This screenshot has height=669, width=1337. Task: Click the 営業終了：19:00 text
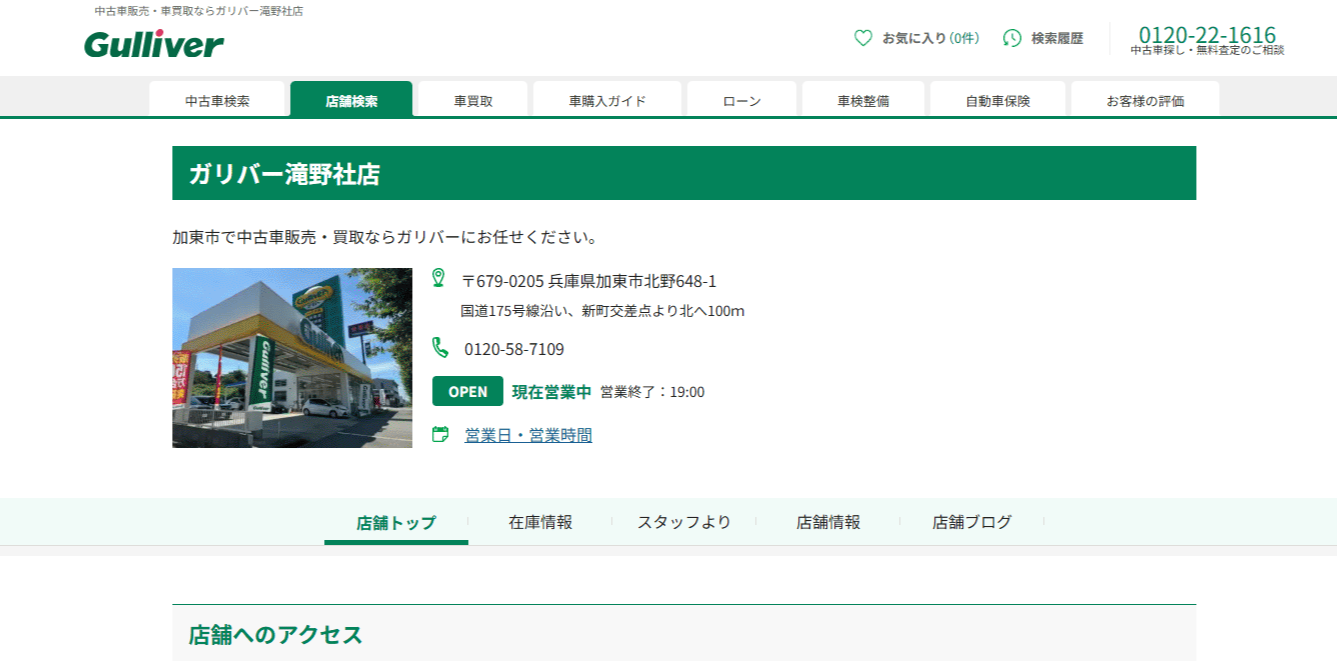[652, 392]
